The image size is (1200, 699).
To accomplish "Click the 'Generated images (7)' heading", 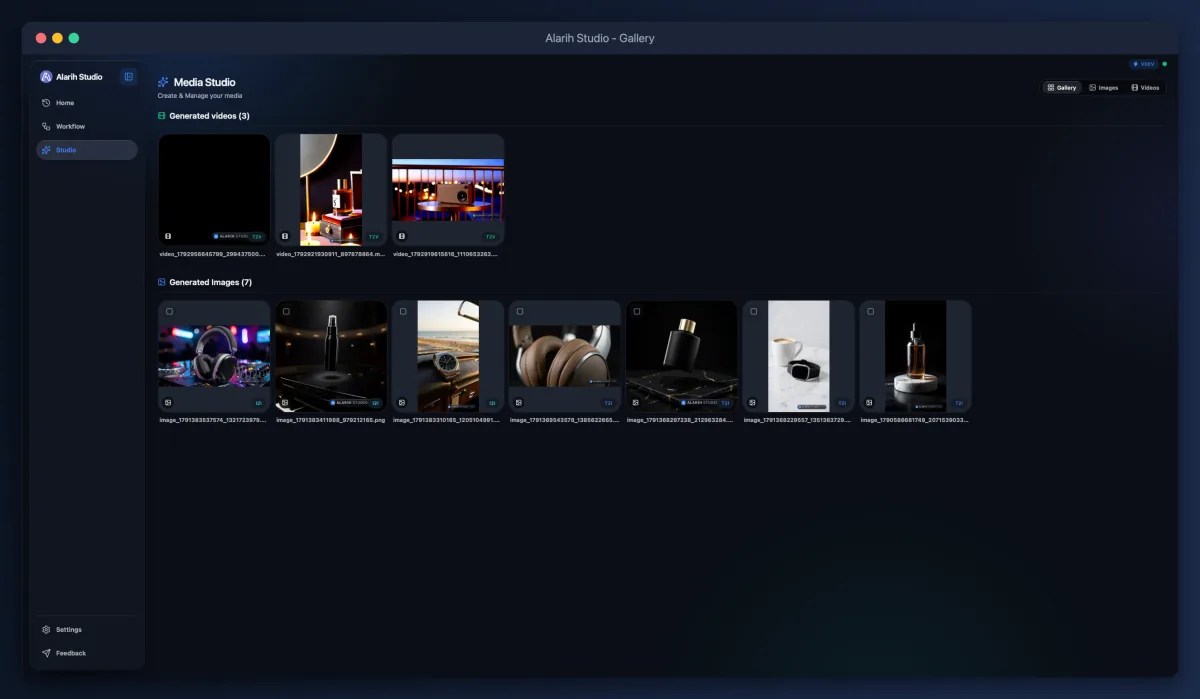I will [x=210, y=282].
